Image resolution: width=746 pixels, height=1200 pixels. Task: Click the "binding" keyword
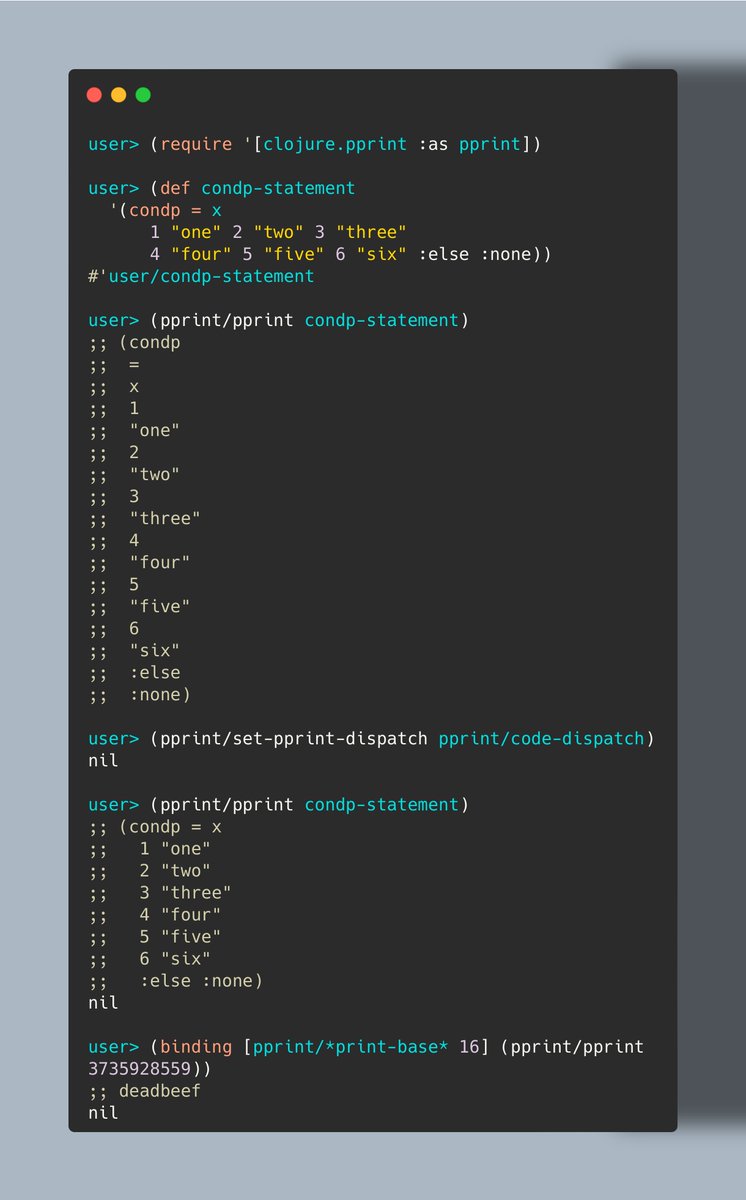197,1046
